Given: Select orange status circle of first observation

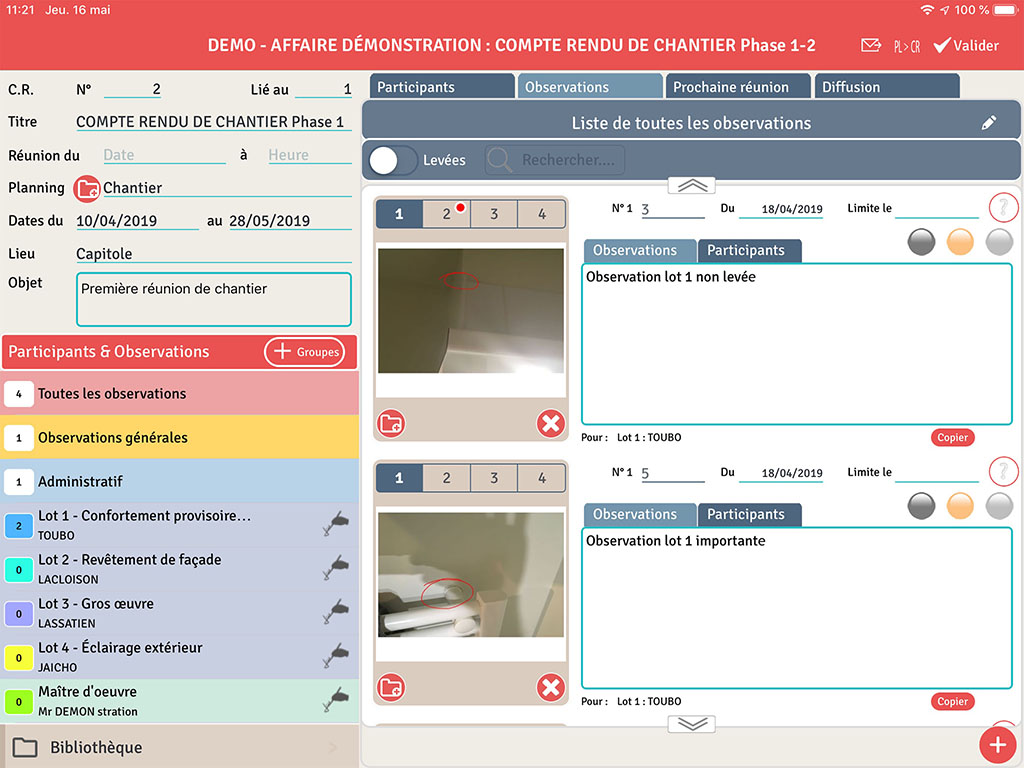Looking at the screenshot, I should pyautogui.click(x=960, y=242).
